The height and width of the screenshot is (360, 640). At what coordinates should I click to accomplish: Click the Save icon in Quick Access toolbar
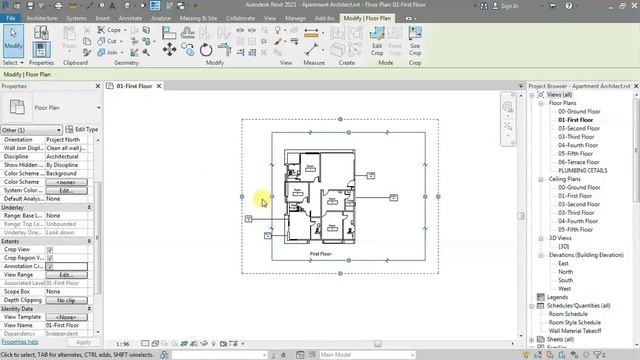30,6
